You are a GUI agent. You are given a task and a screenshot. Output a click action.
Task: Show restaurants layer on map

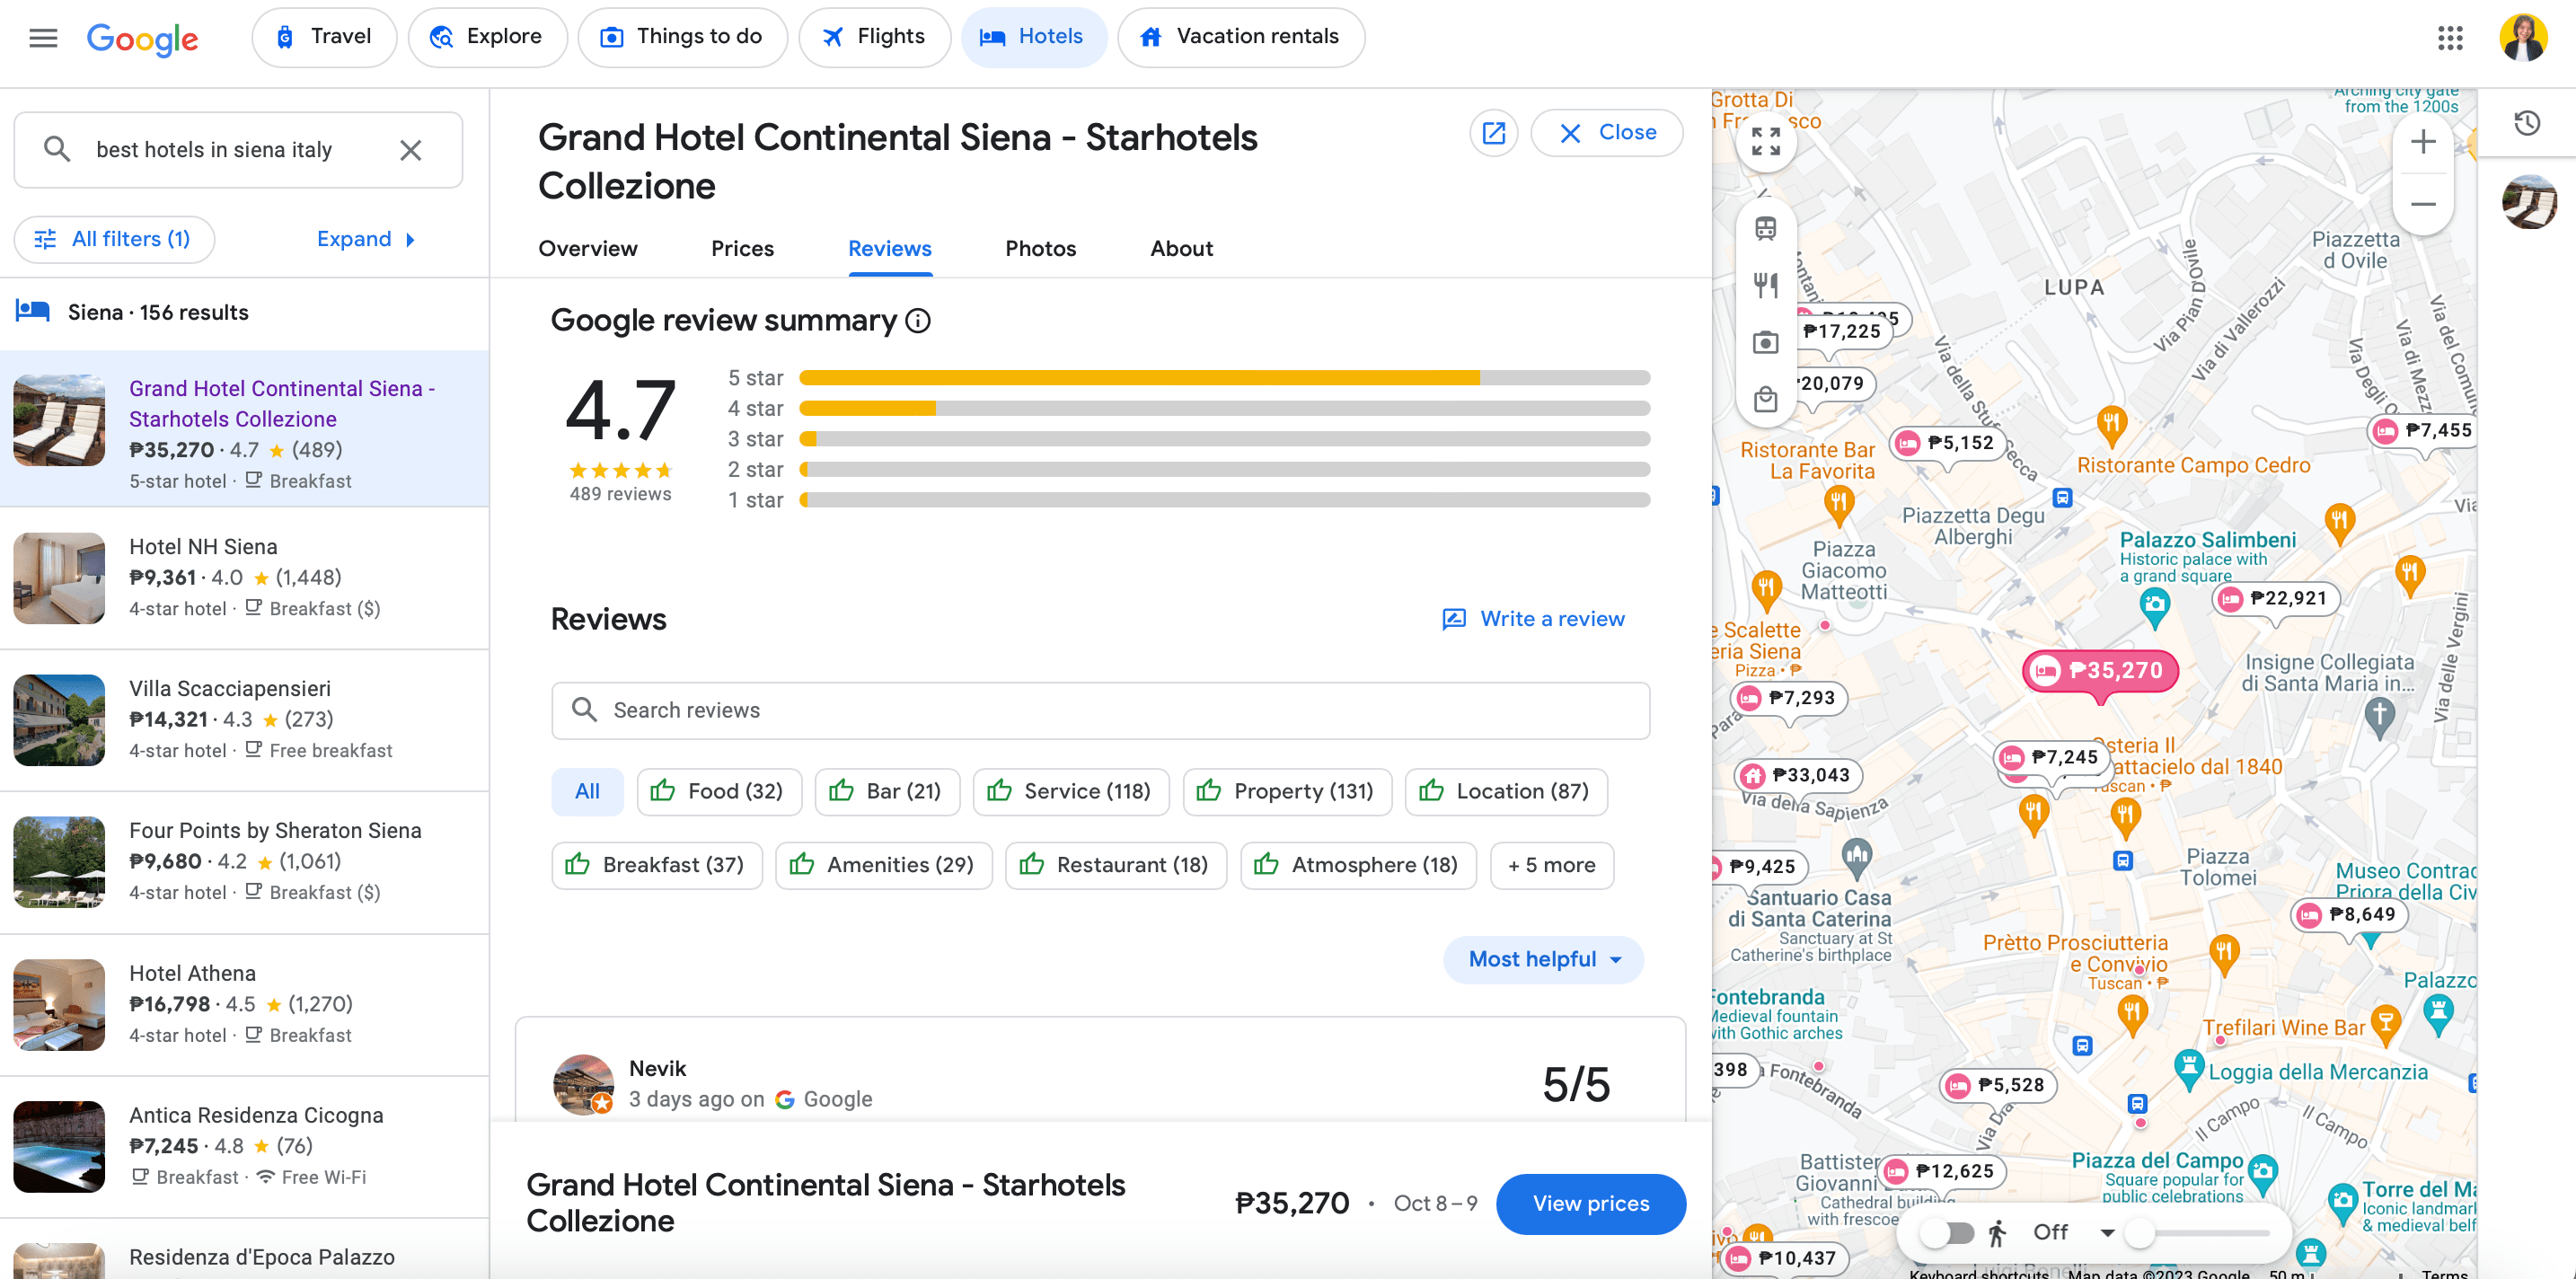click(x=1765, y=286)
